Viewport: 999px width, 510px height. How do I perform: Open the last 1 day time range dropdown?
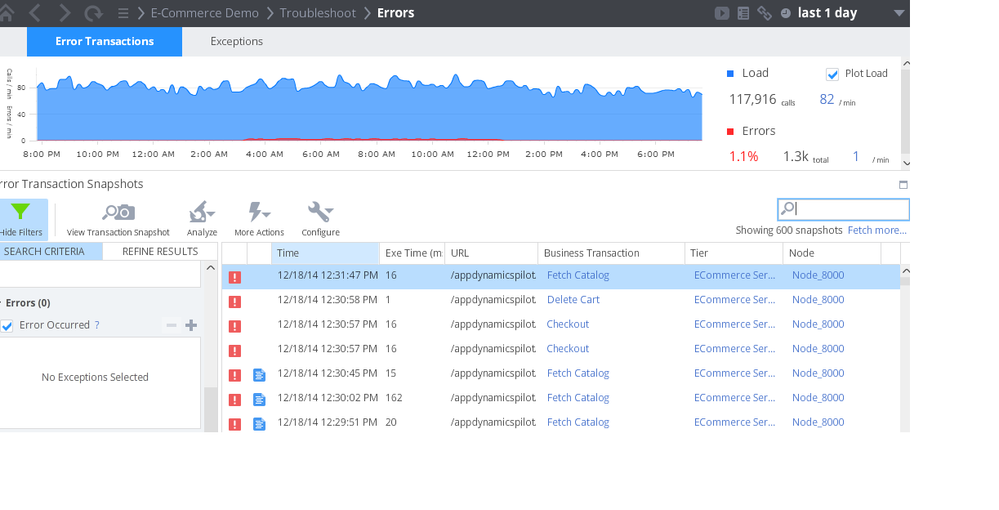[x=899, y=13]
